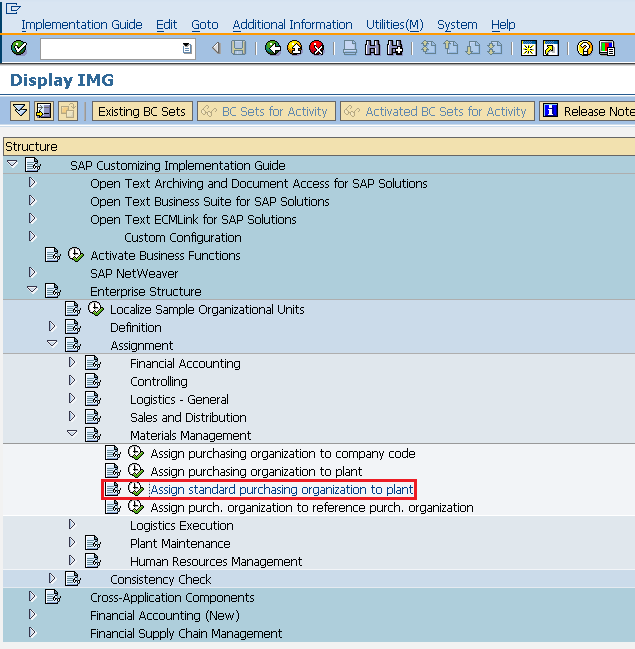Select Assign purch. organization to reference purch. organization
The image size is (635, 649).
[x=312, y=507]
